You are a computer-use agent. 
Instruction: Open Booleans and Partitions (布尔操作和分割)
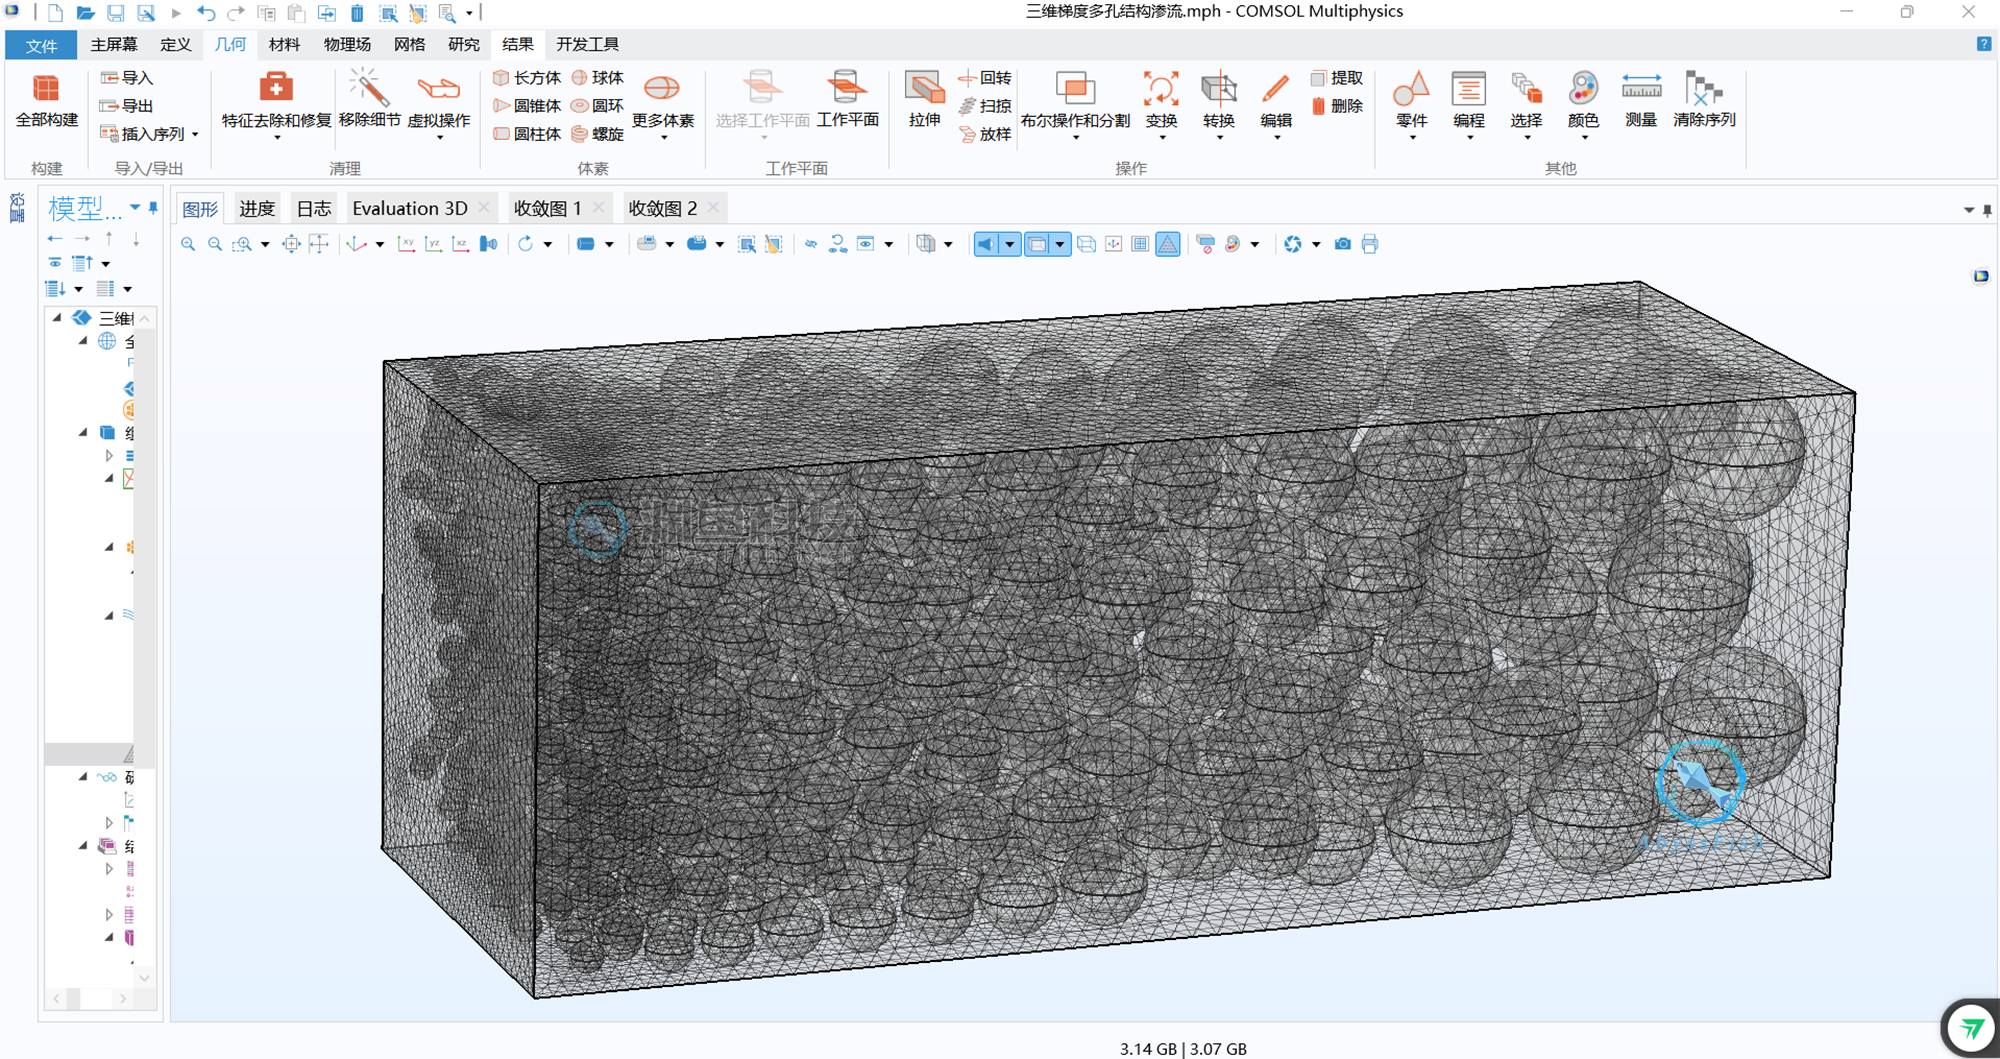[1075, 103]
